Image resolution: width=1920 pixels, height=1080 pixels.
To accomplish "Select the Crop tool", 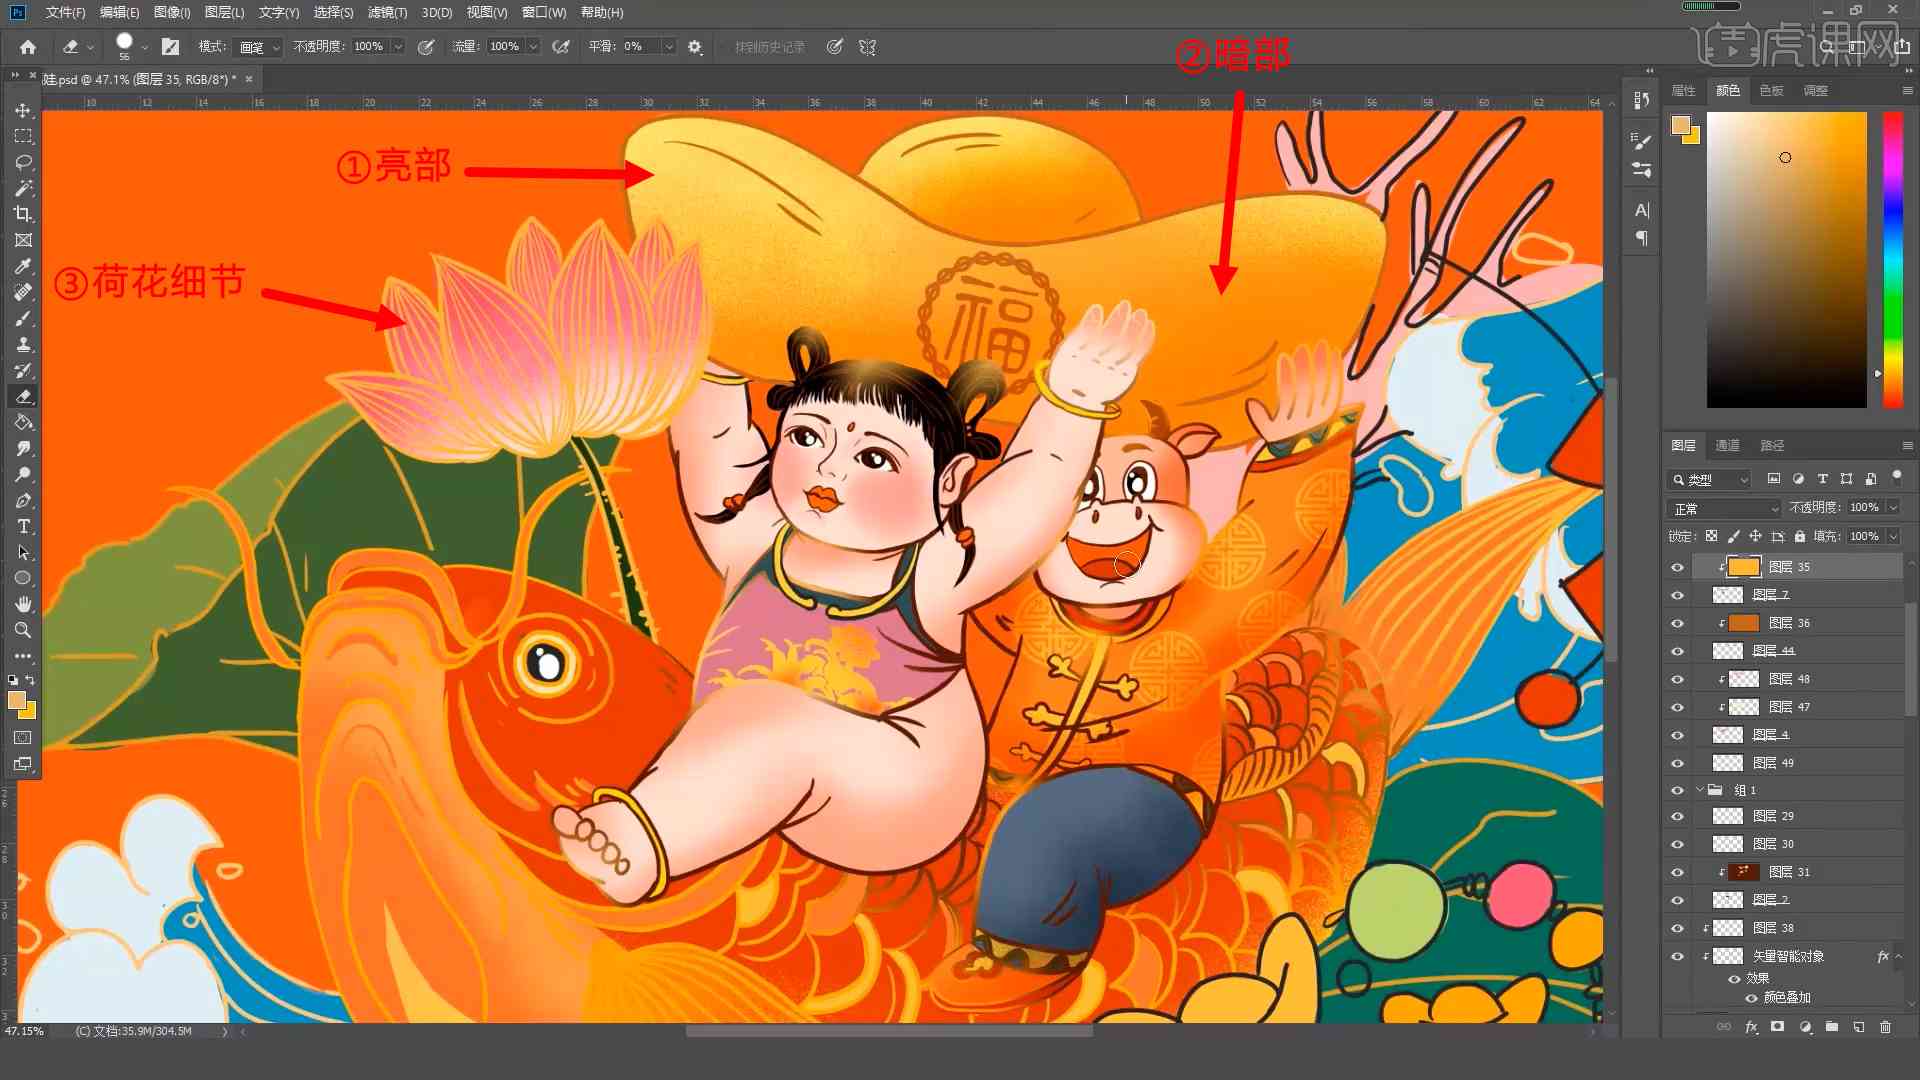I will point(23,214).
